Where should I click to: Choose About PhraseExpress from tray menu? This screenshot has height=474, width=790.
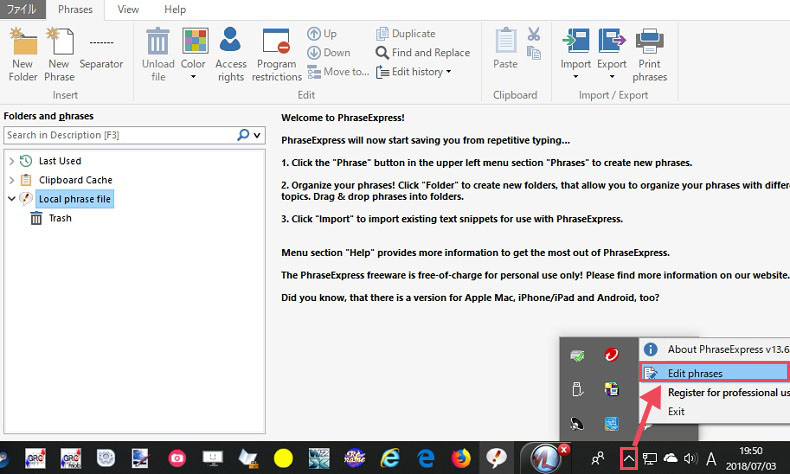pyautogui.click(x=714, y=349)
